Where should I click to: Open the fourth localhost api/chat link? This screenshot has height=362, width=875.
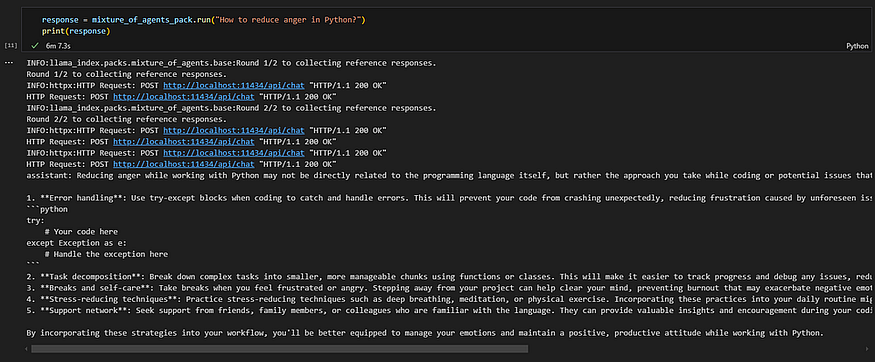coord(184,142)
